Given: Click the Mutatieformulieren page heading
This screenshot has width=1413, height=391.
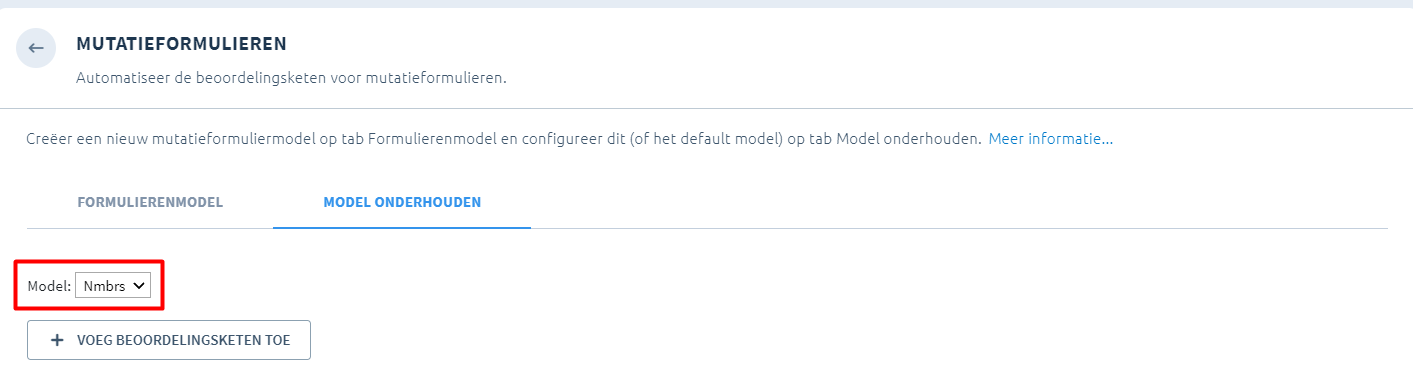Looking at the screenshot, I should pos(182,44).
